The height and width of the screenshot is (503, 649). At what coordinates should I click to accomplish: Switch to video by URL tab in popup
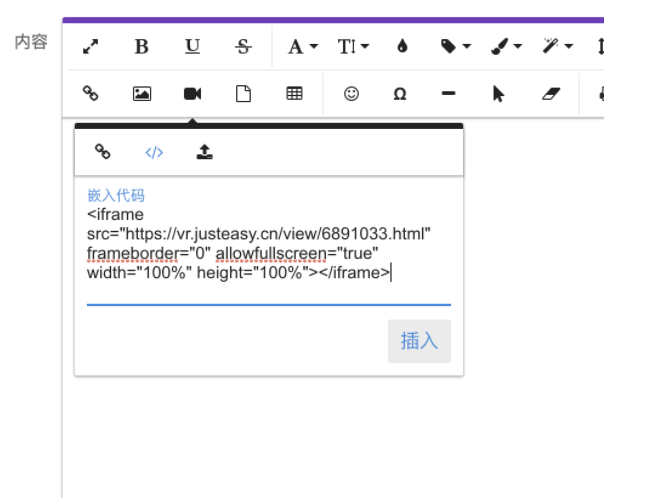pyautogui.click(x=102, y=152)
